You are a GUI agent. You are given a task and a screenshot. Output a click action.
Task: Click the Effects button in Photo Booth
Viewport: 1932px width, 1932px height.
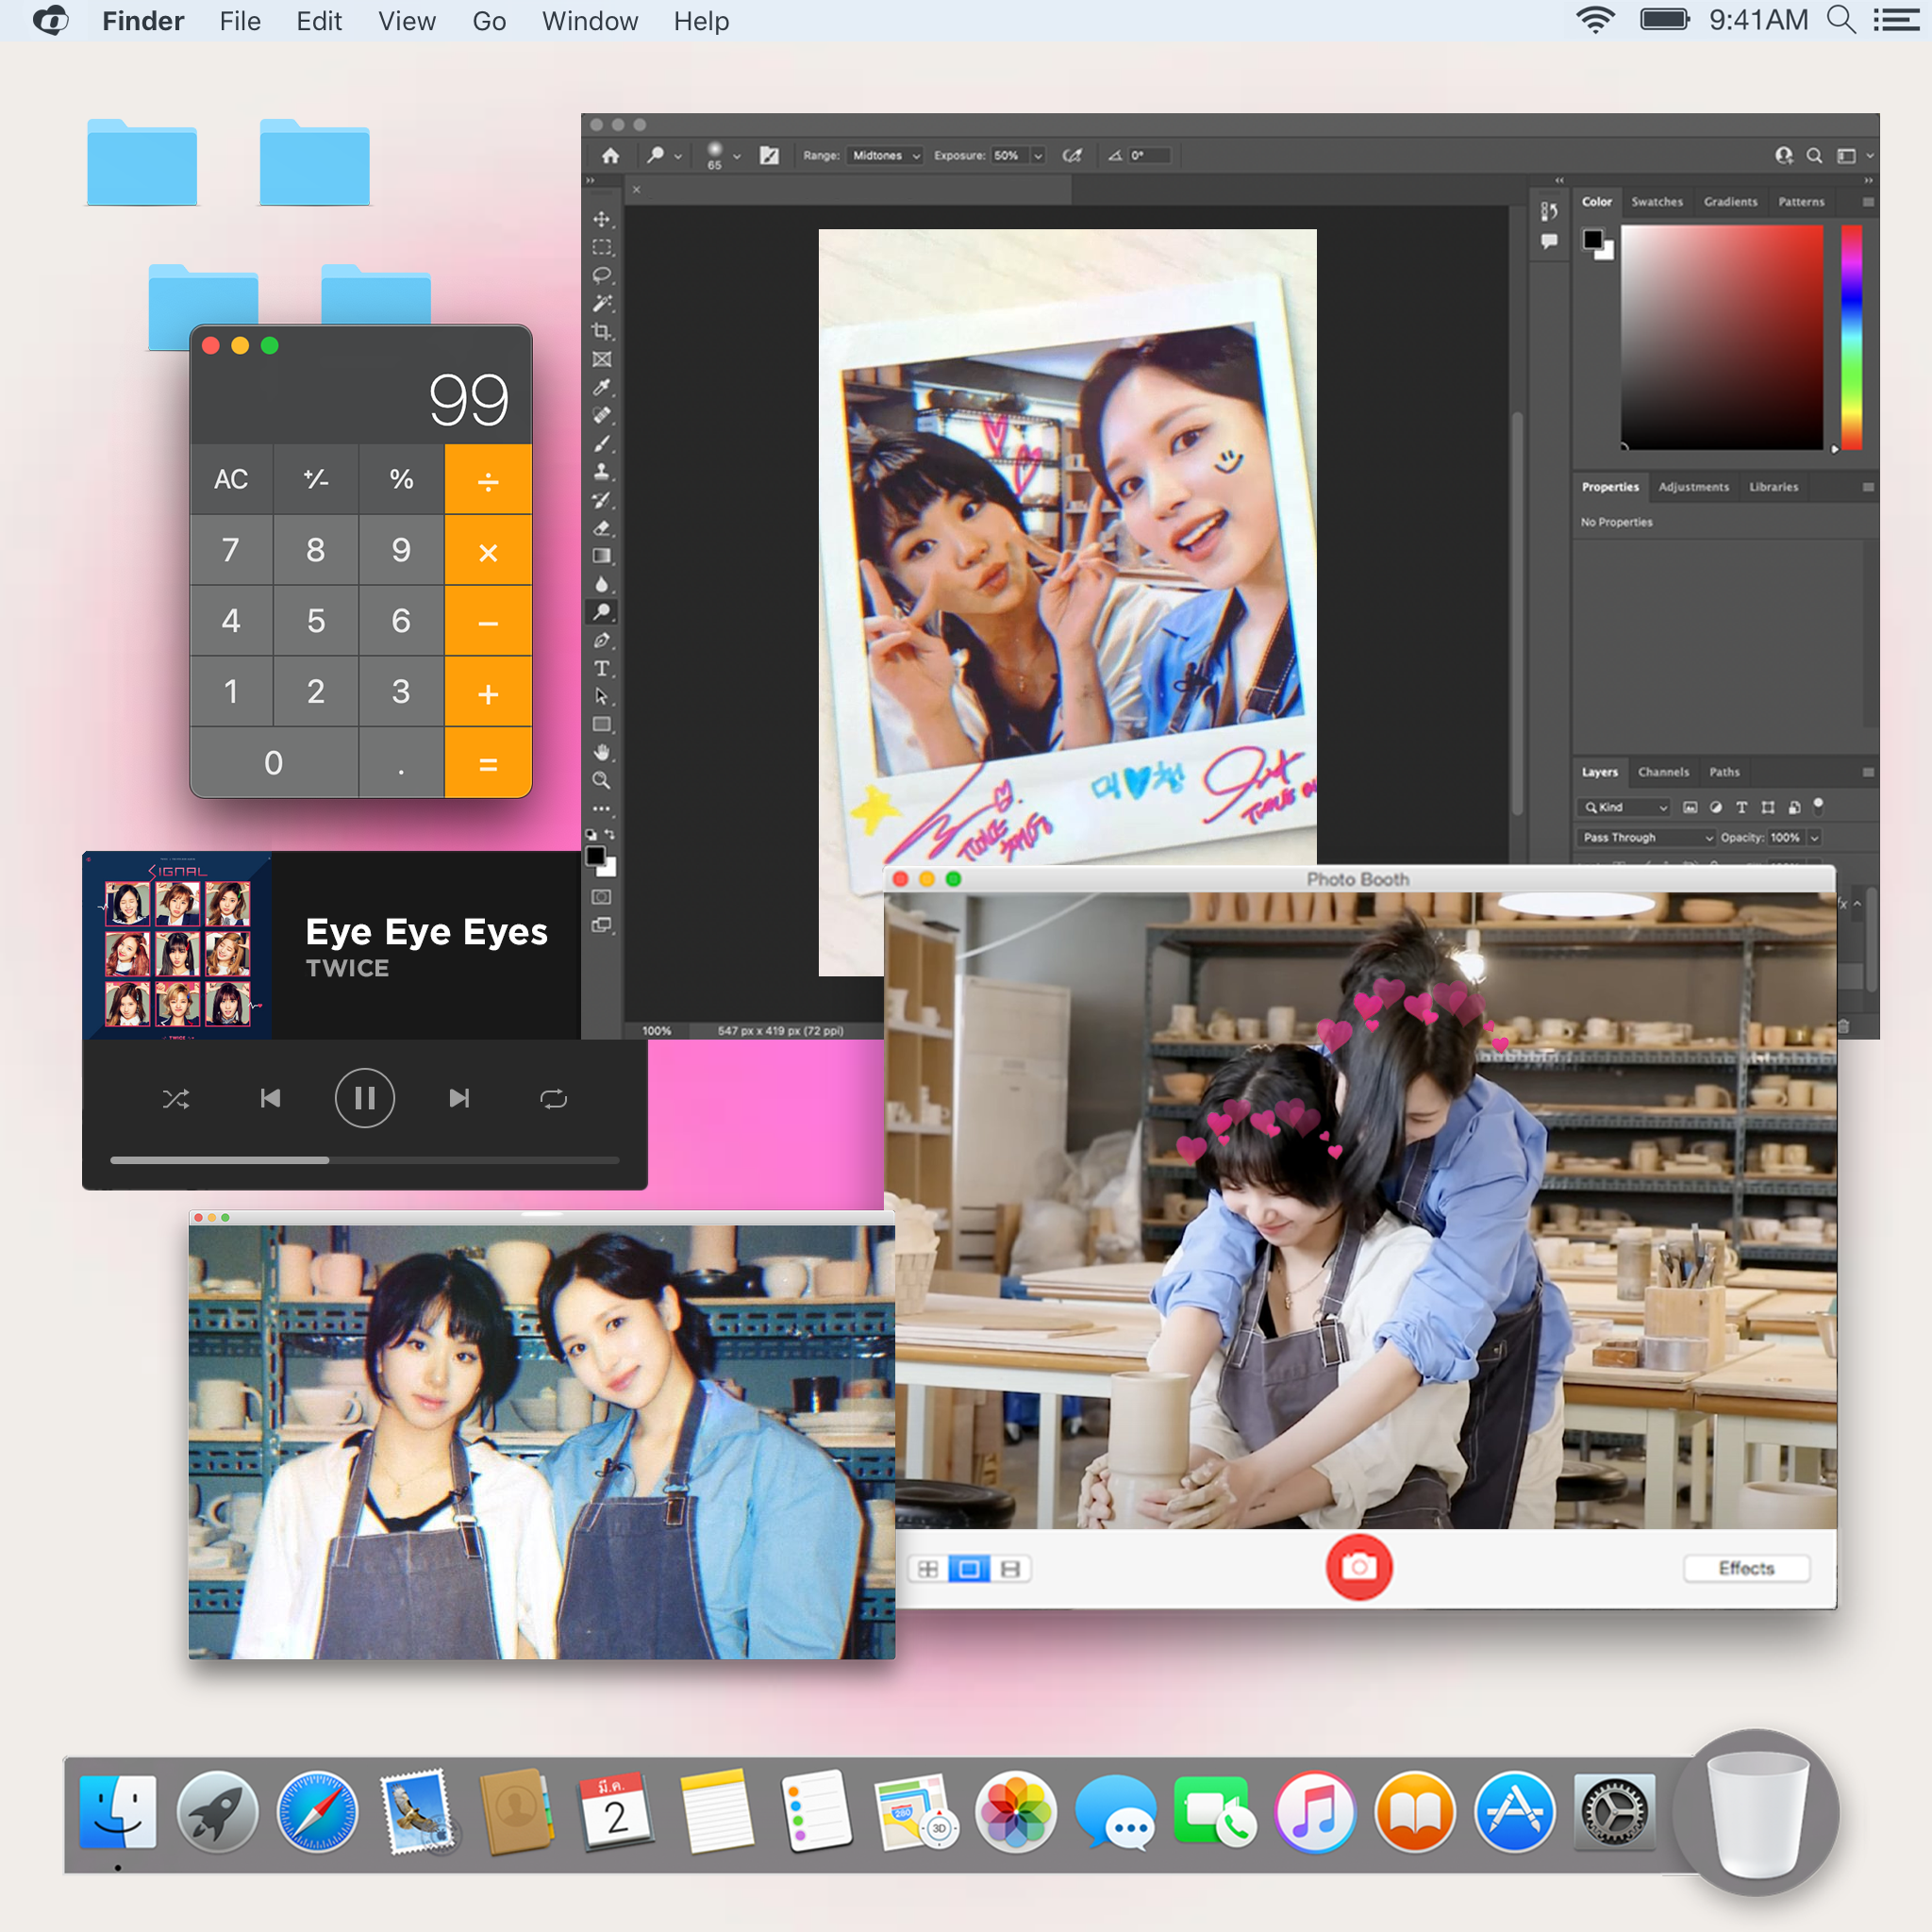[1745, 1568]
